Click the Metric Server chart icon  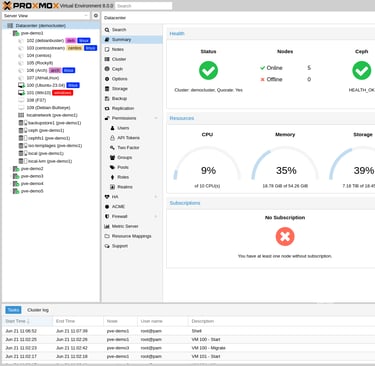click(x=107, y=226)
